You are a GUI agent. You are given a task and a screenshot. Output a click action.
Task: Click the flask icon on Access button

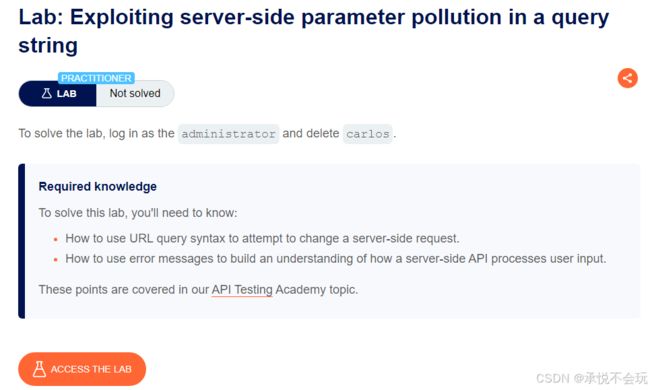point(39,369)
